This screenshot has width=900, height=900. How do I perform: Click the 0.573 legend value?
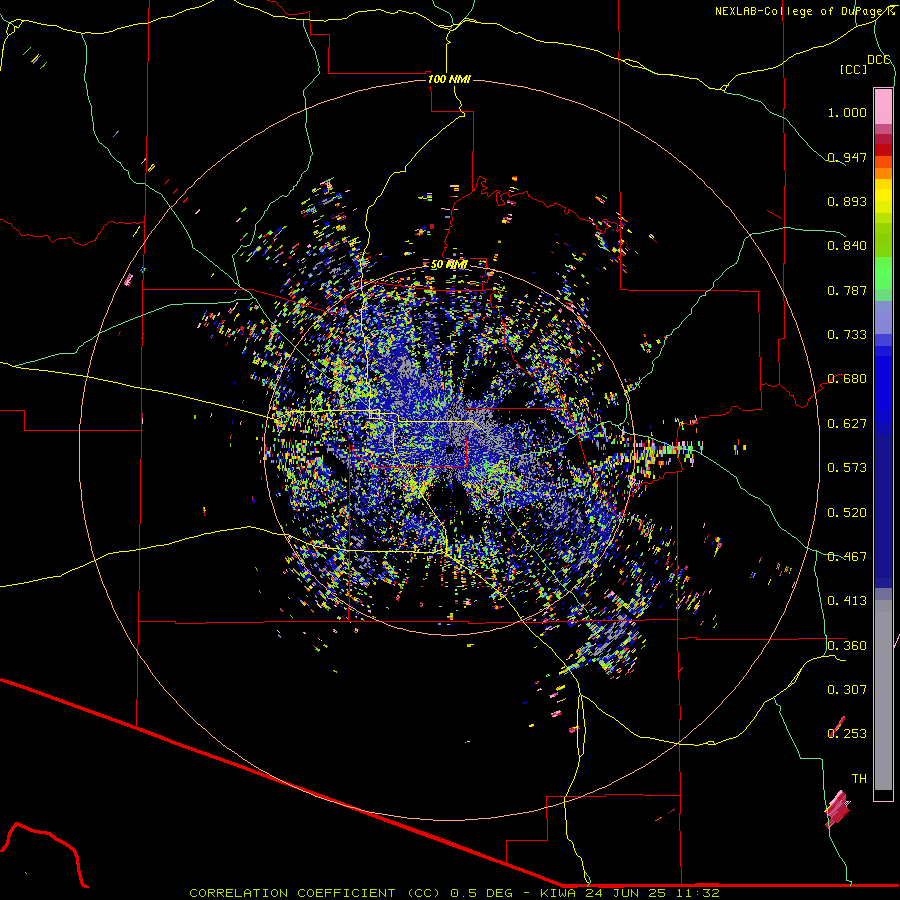pos(847,468)
